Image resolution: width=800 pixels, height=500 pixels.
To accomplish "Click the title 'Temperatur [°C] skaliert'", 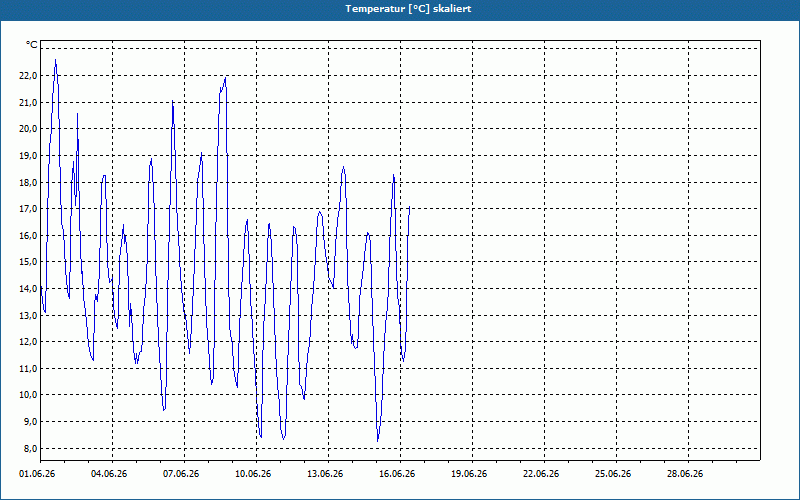I will coord(408,9).
